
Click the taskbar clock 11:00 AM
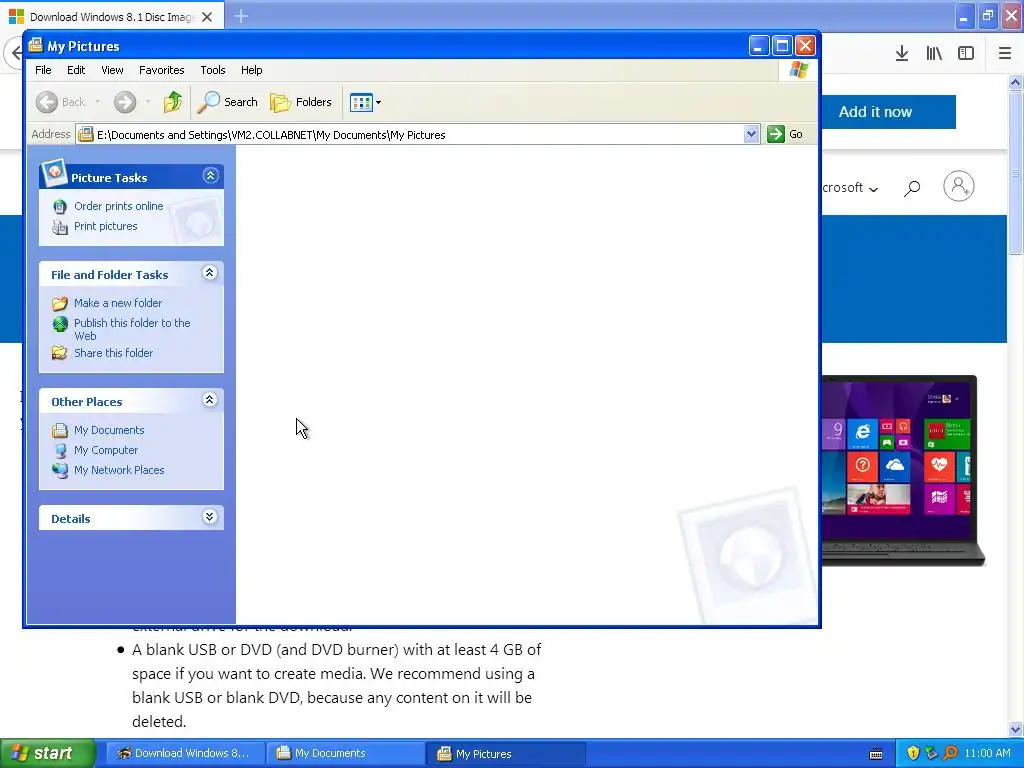987,754
